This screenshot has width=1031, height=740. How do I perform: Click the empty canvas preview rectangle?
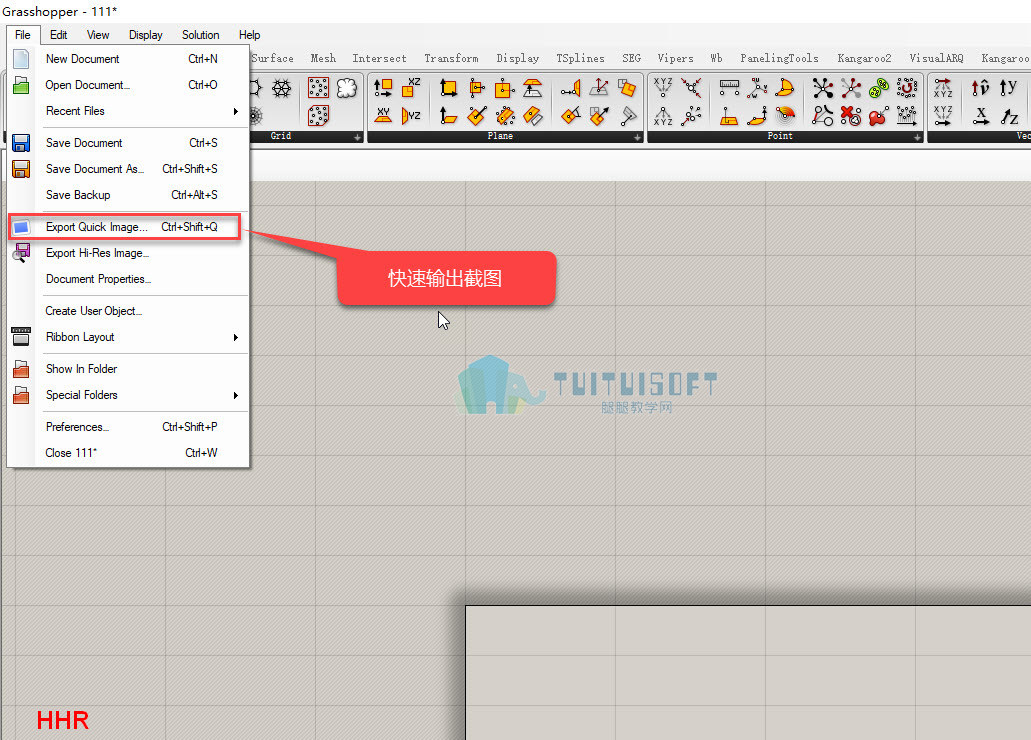point(748,672)
